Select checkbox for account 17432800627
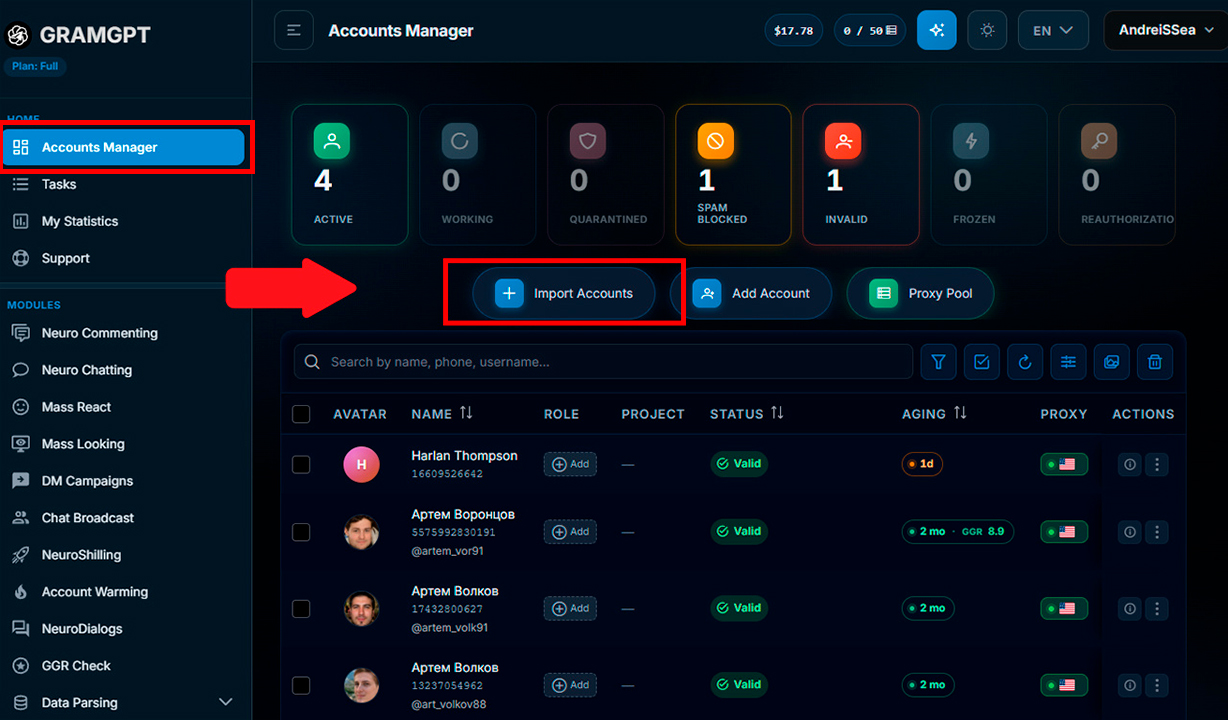The image size is (1228, 720). [x=301, y=608]
